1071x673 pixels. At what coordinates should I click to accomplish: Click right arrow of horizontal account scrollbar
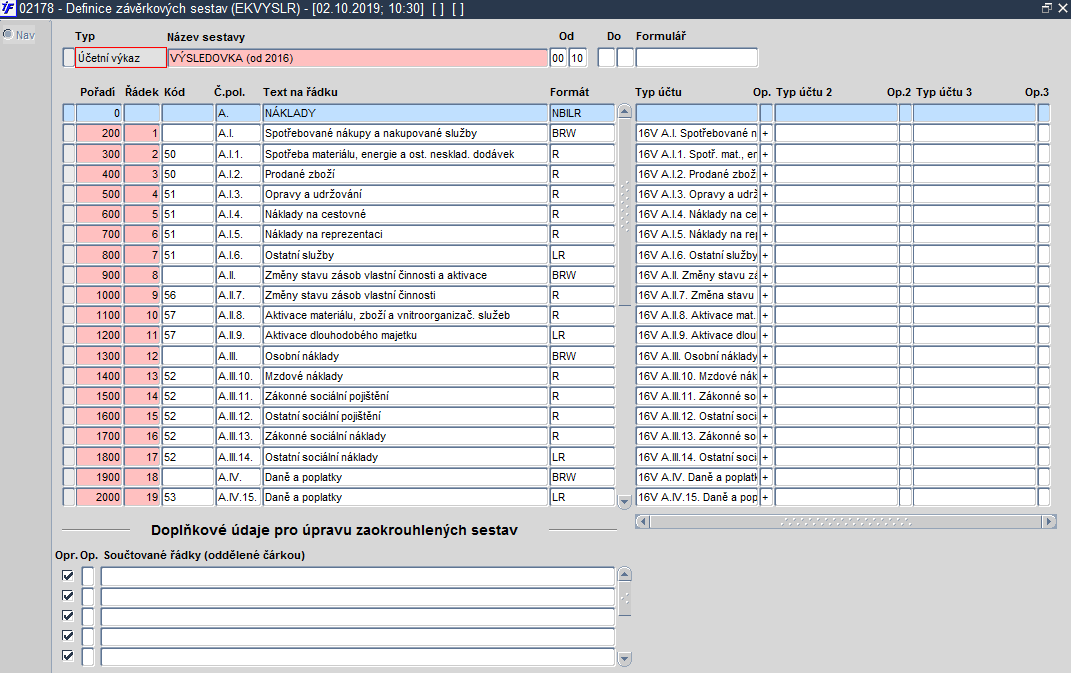click(1049, 521)
